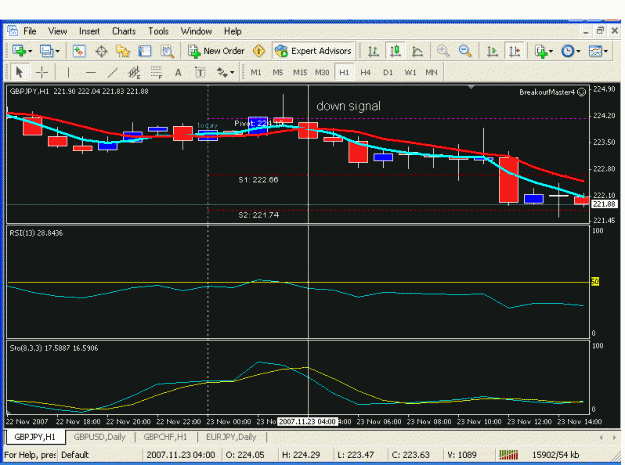This screenshot has width=625, height=465.
Task: Expand the Profiles dropdown arrow
Action: [58, 51]
